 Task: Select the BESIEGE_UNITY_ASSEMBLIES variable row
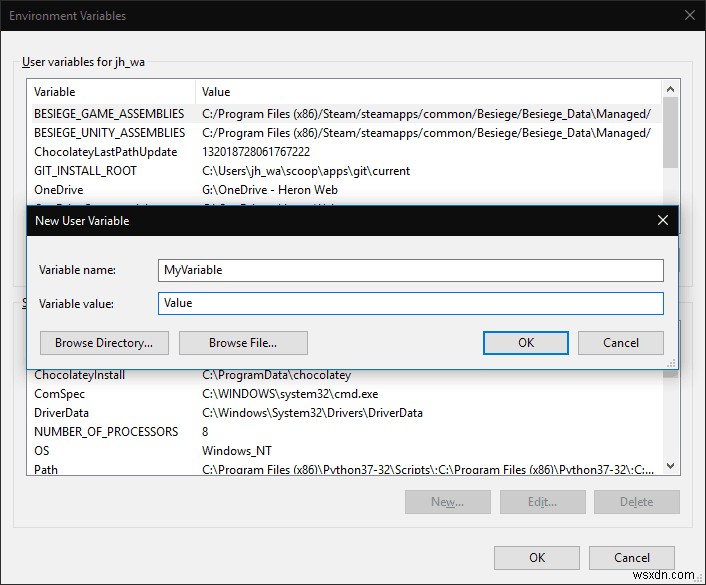[x=347, y=133]
